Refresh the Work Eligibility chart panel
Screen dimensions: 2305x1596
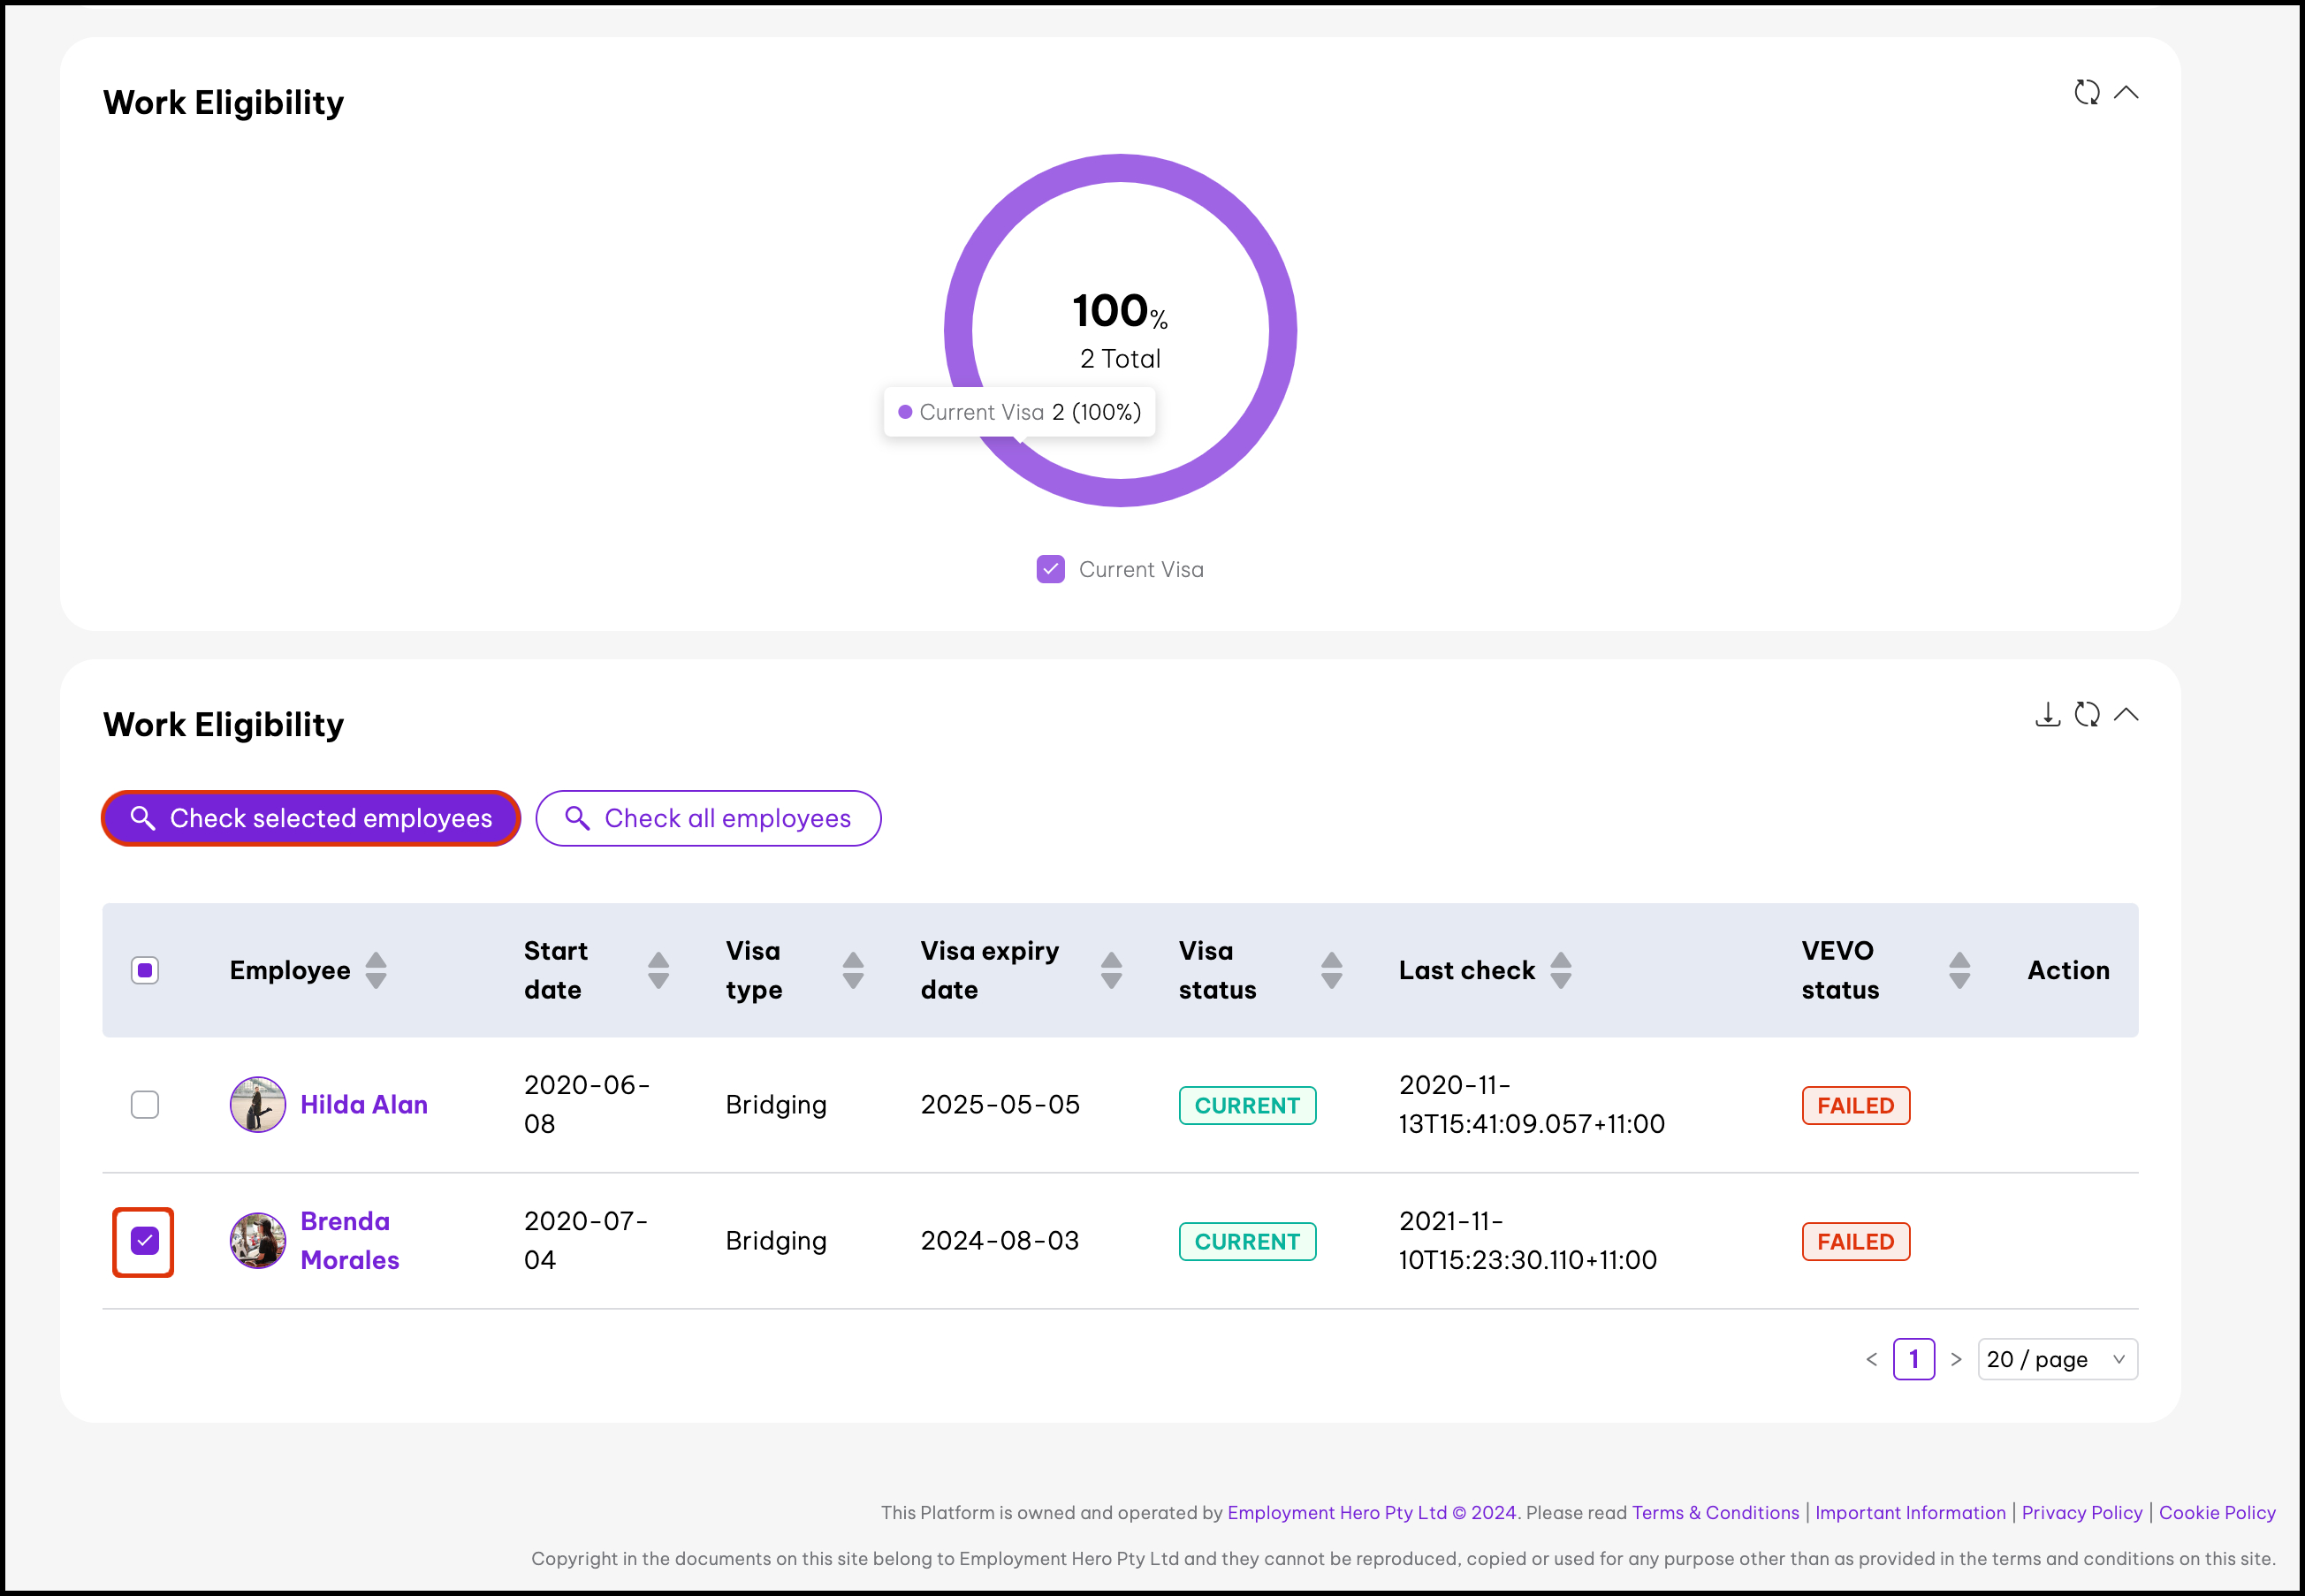pyautogui.click(x=2086, y=93)
